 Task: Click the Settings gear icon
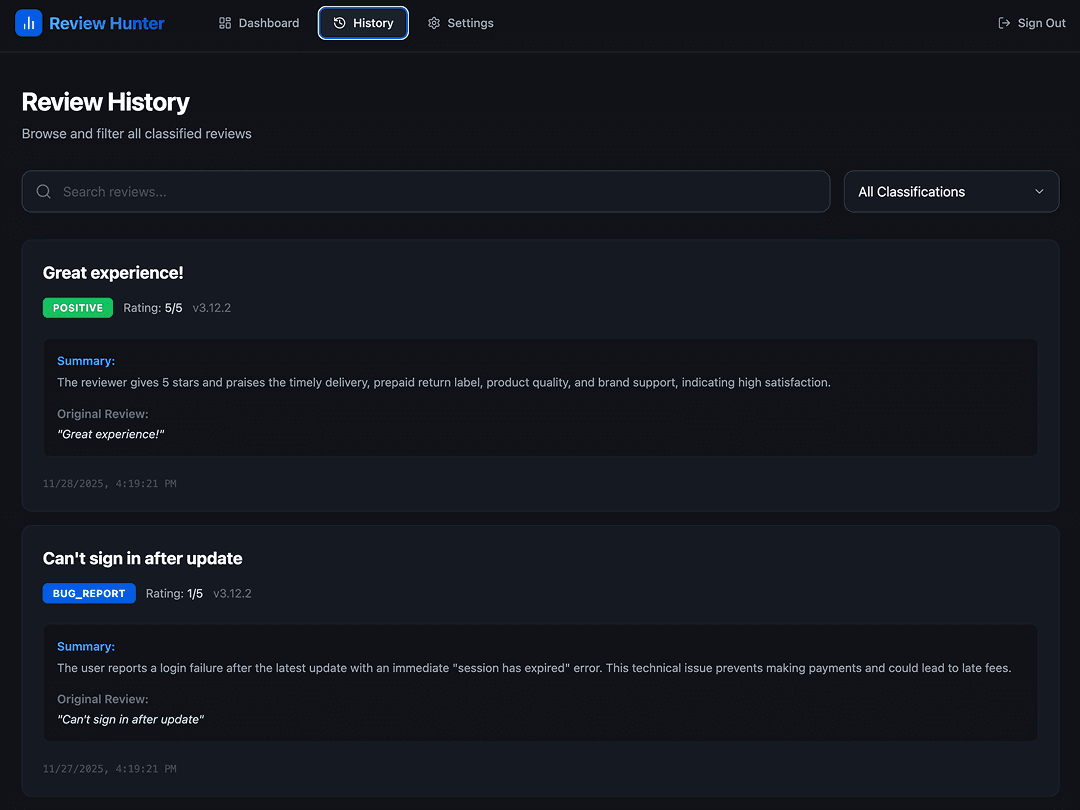[x=434, y=23]
